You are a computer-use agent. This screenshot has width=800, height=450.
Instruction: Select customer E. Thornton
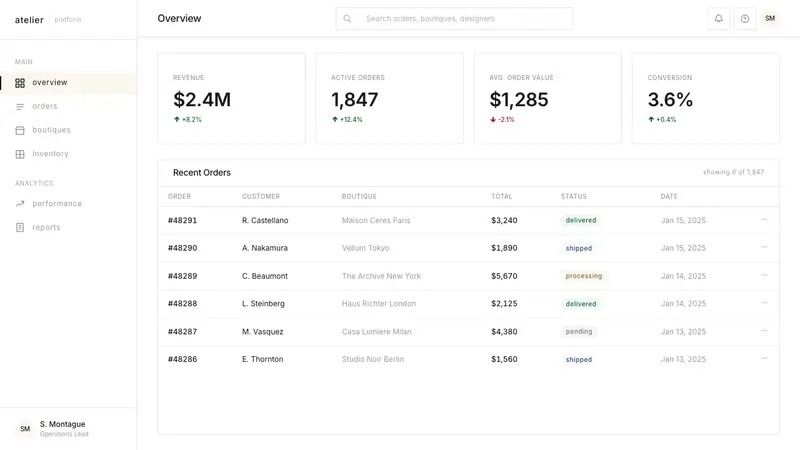(263, 359)
